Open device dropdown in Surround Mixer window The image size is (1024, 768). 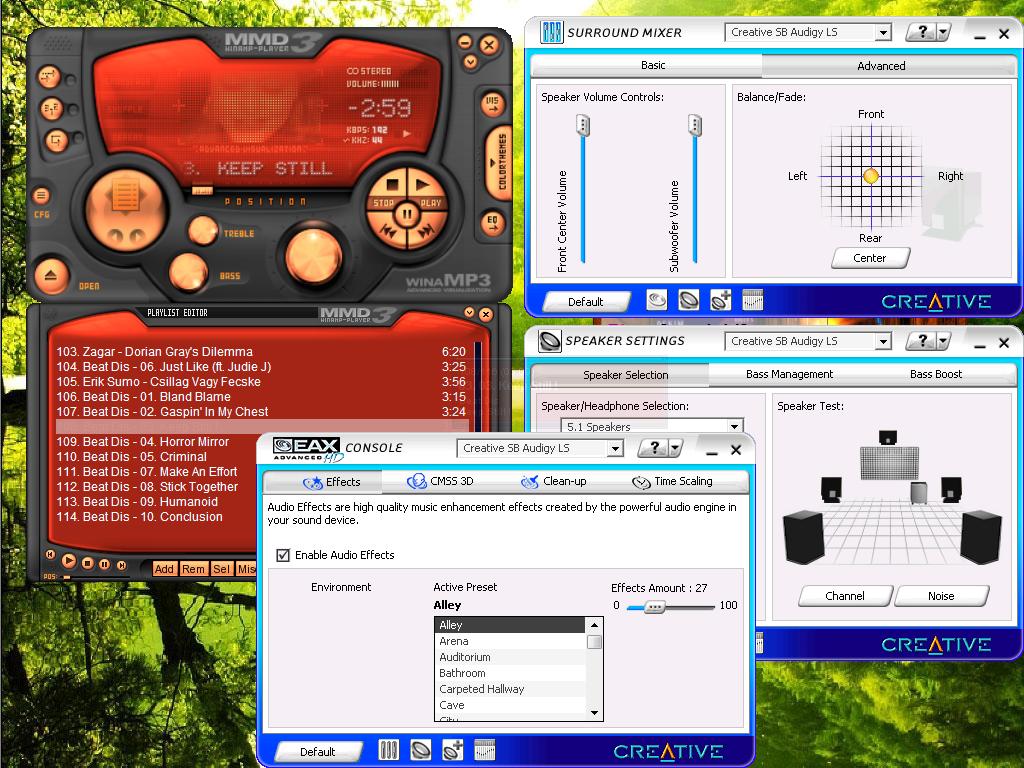coord(883,33)
